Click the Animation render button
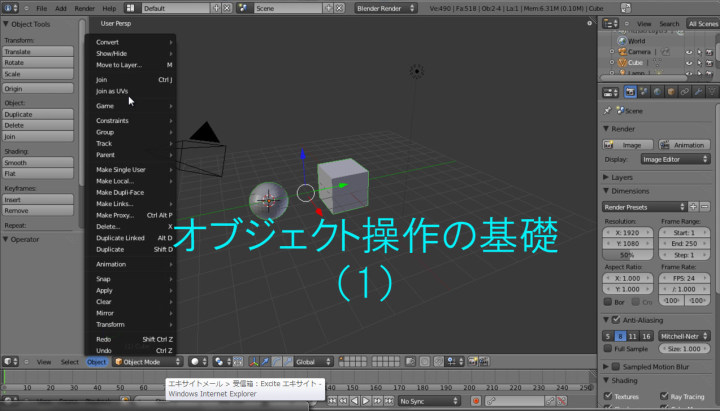The image size is (720, 411). [684, 144]
